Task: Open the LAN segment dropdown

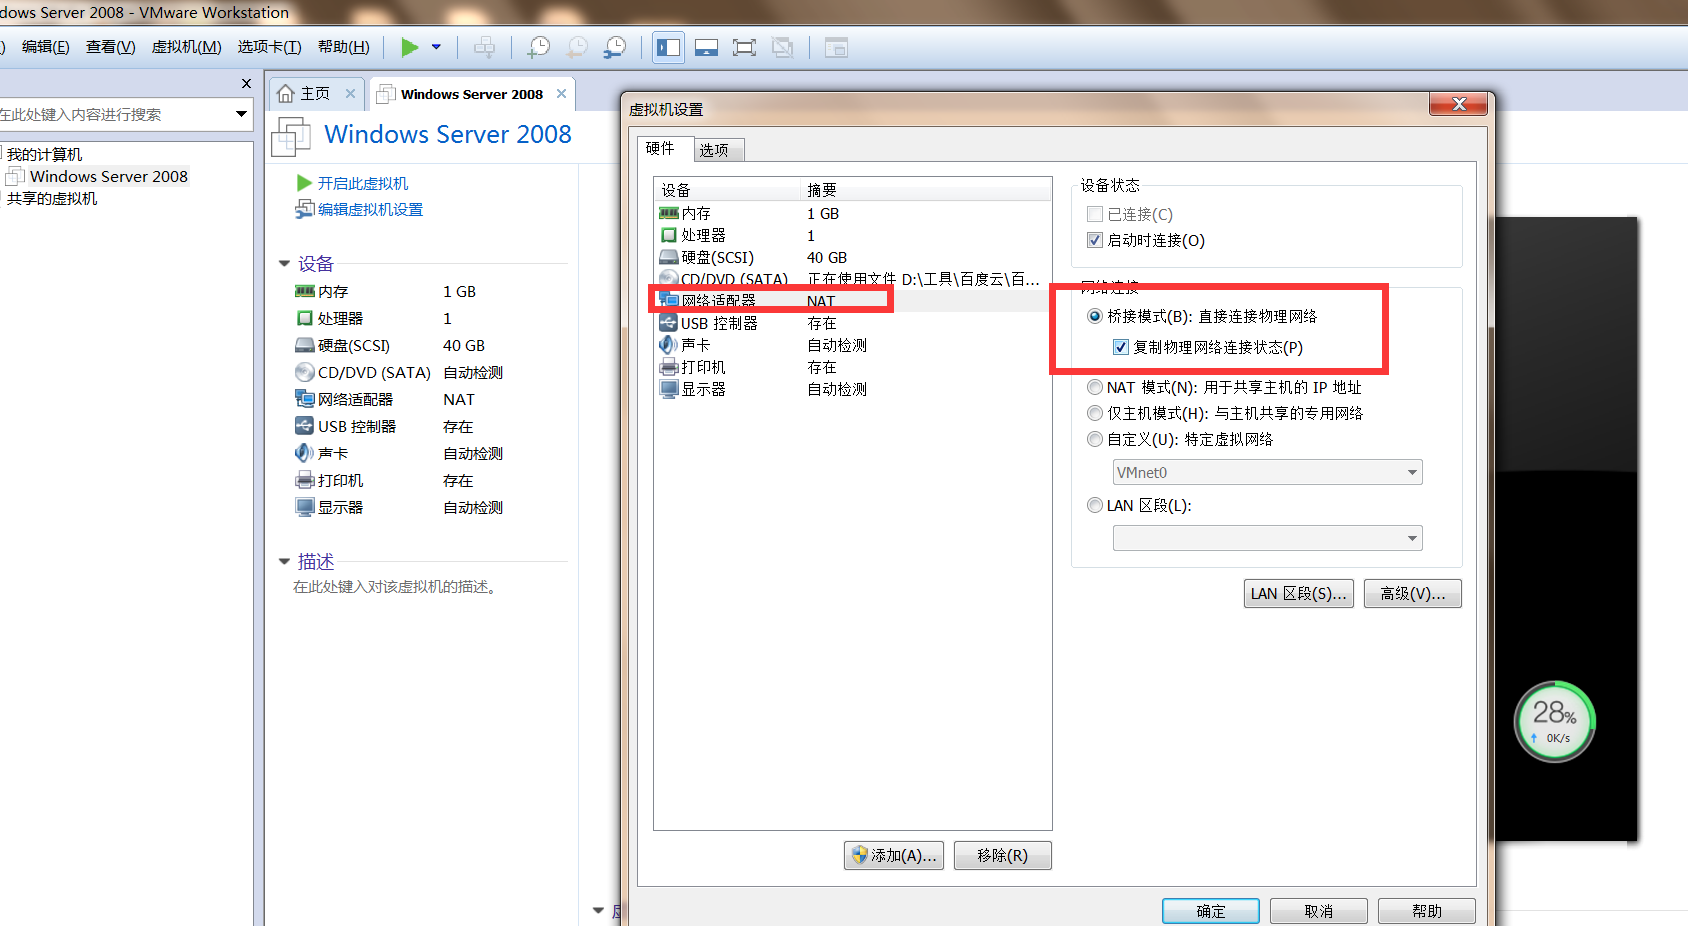Action: coord(1267,538)
